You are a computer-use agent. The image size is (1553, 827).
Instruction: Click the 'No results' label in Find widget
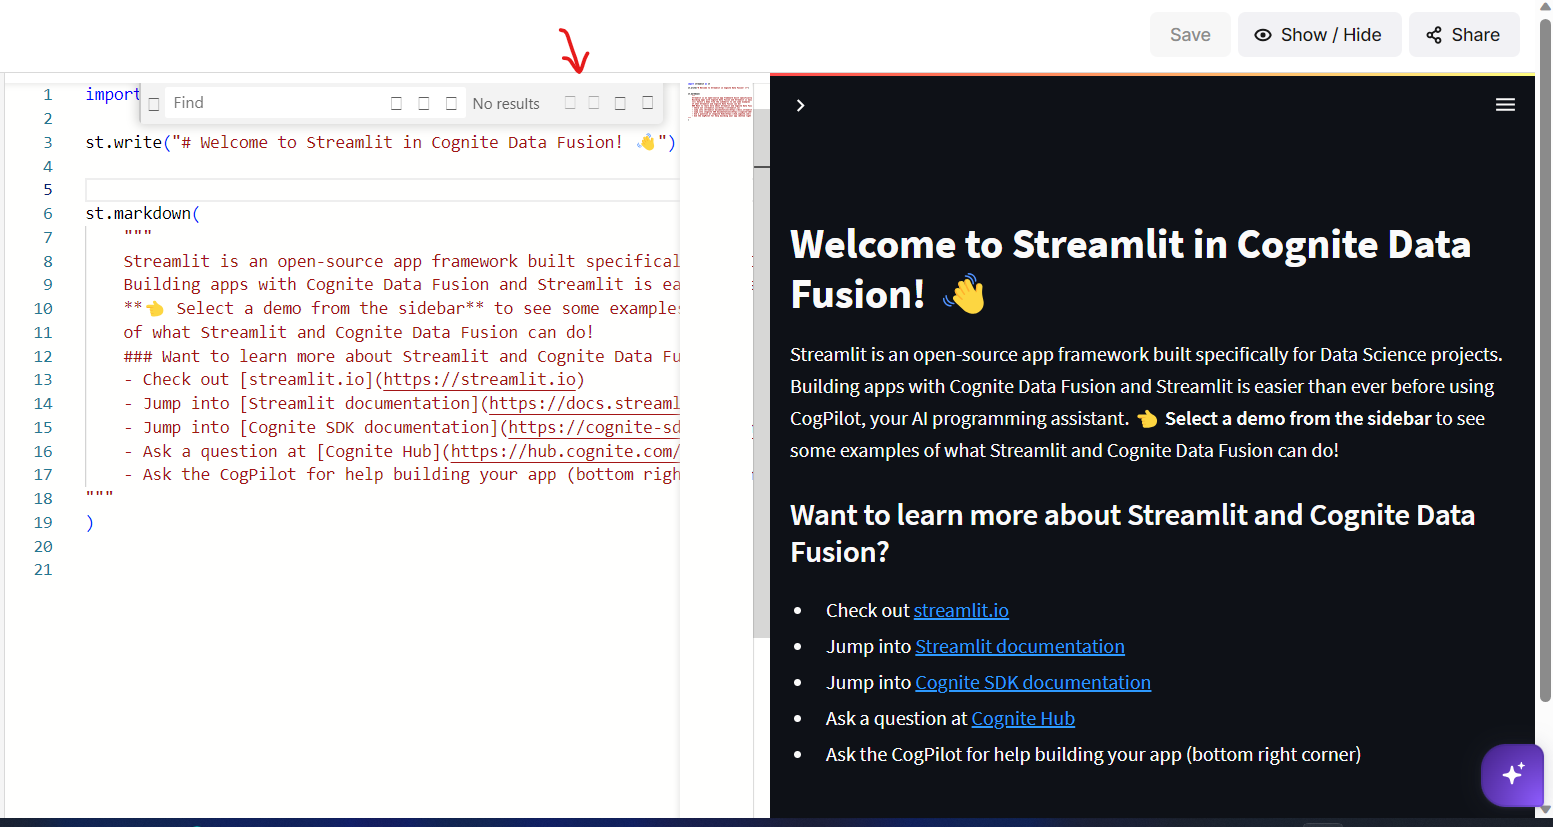(x=506, y=104)
